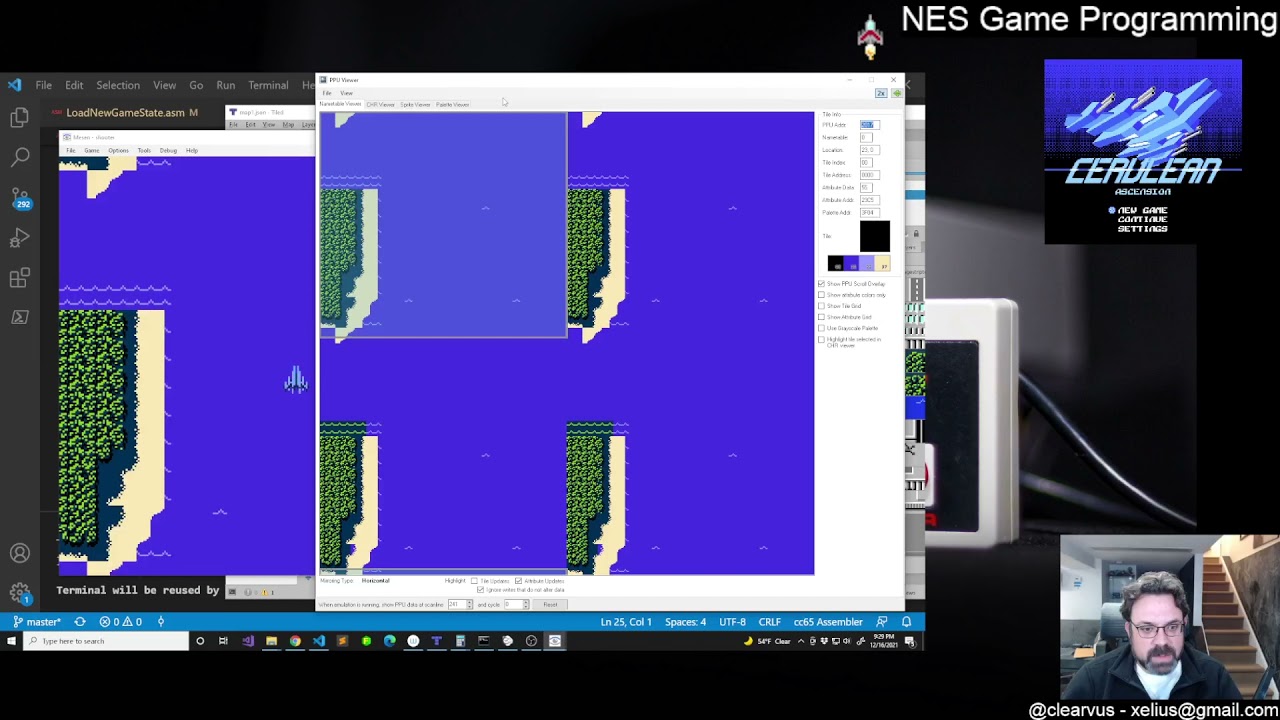
Task: Click the scanline value spinner arrows
Action: [x=470, y=604]
